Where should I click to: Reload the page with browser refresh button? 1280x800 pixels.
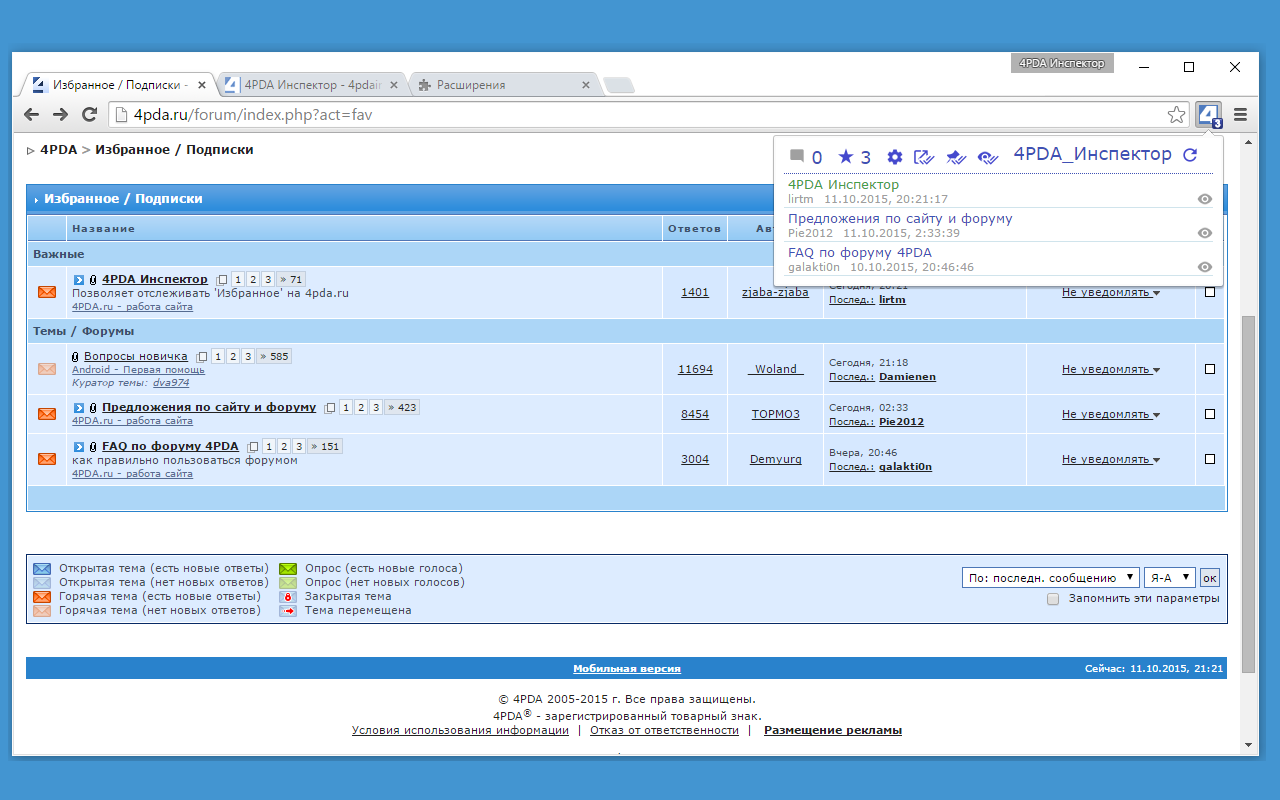[x=89, y=115]
